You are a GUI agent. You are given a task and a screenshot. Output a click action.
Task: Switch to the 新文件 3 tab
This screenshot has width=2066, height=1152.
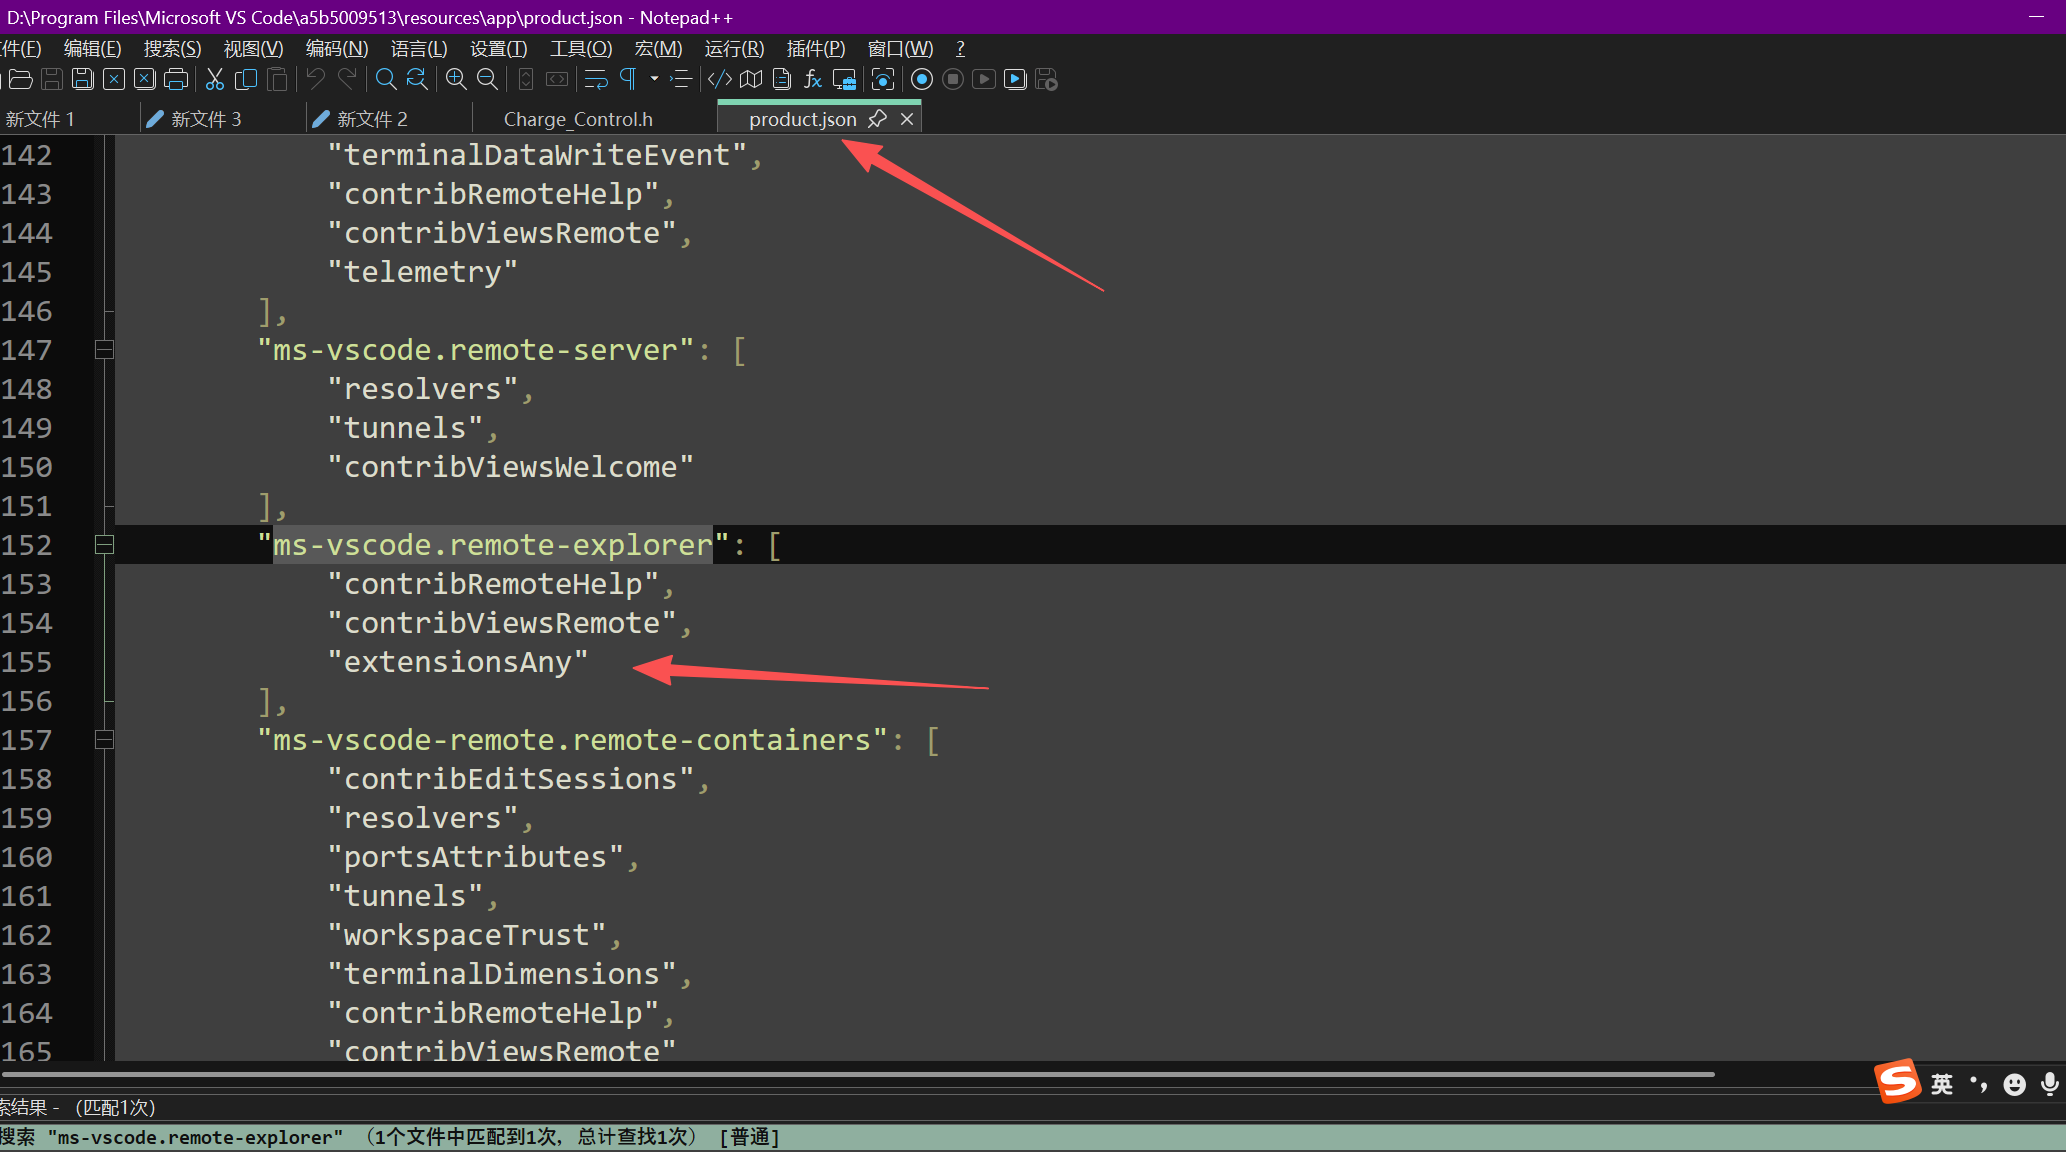(x=223, y=119)
